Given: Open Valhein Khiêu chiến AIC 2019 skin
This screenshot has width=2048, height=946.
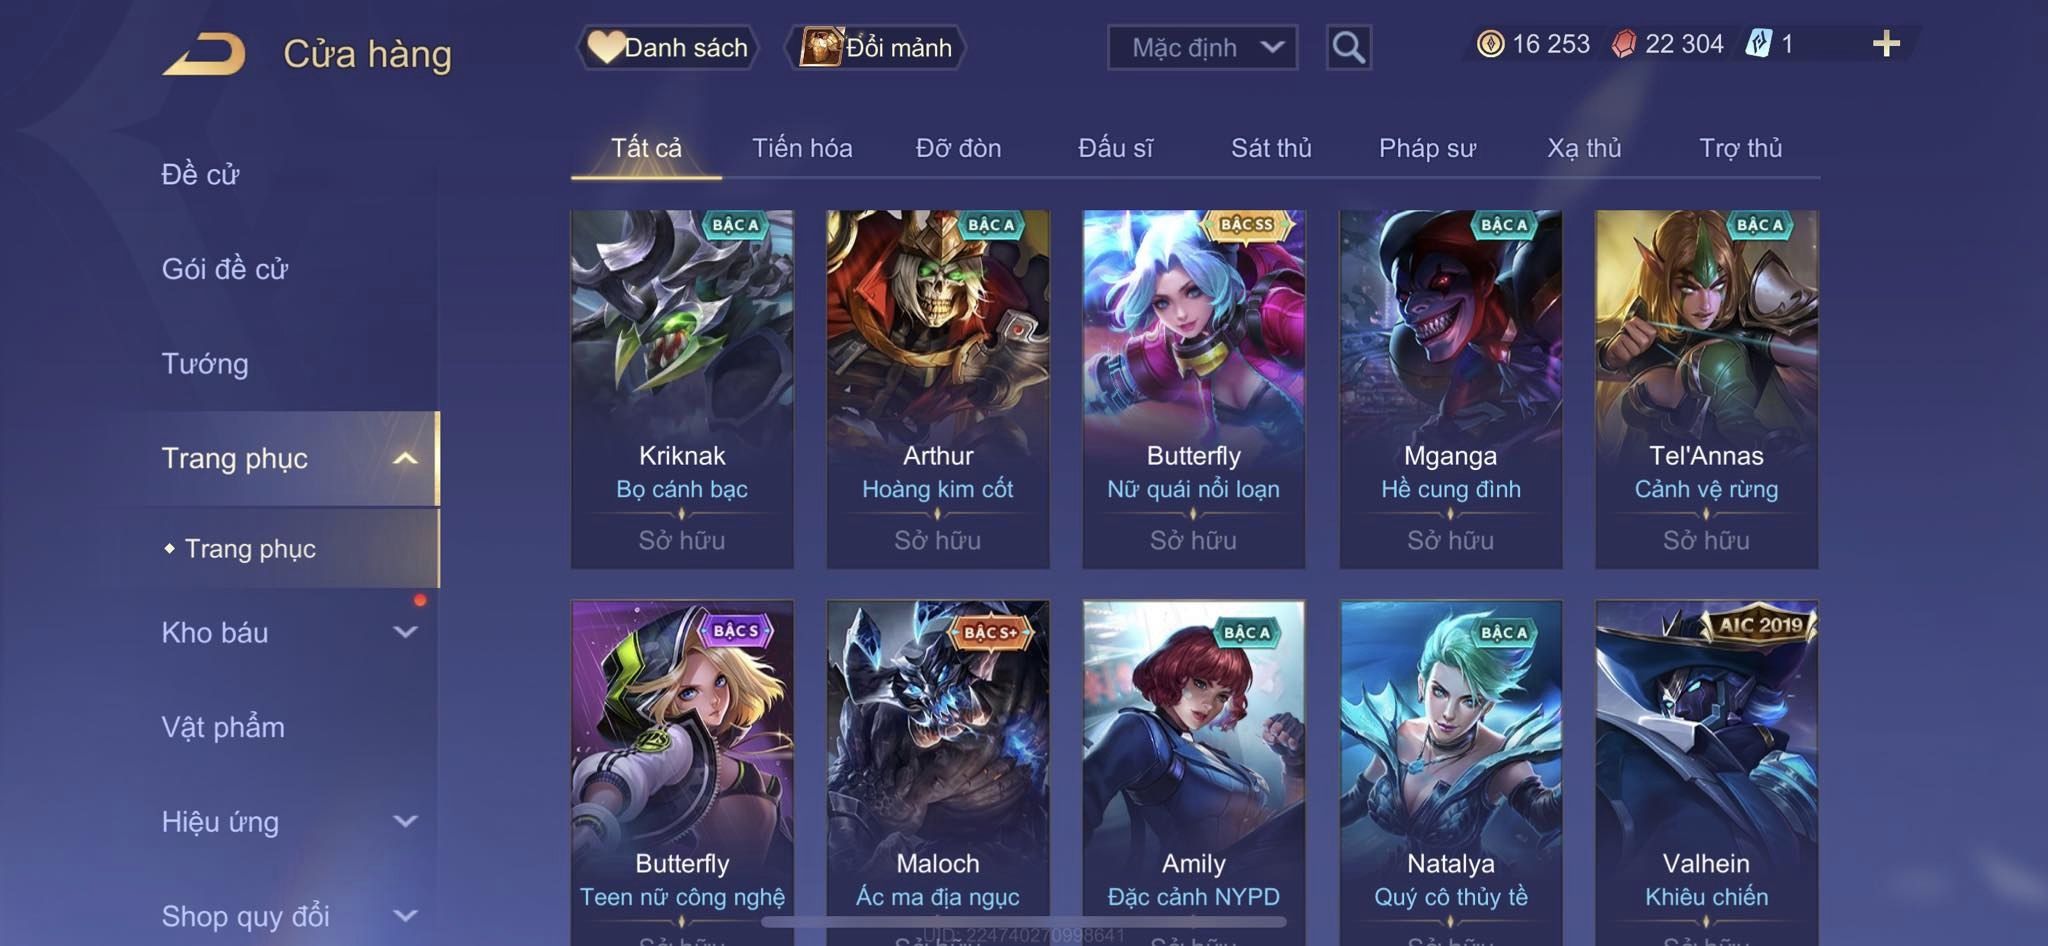Looking at the screenshot, I should tap(1707, 772).
